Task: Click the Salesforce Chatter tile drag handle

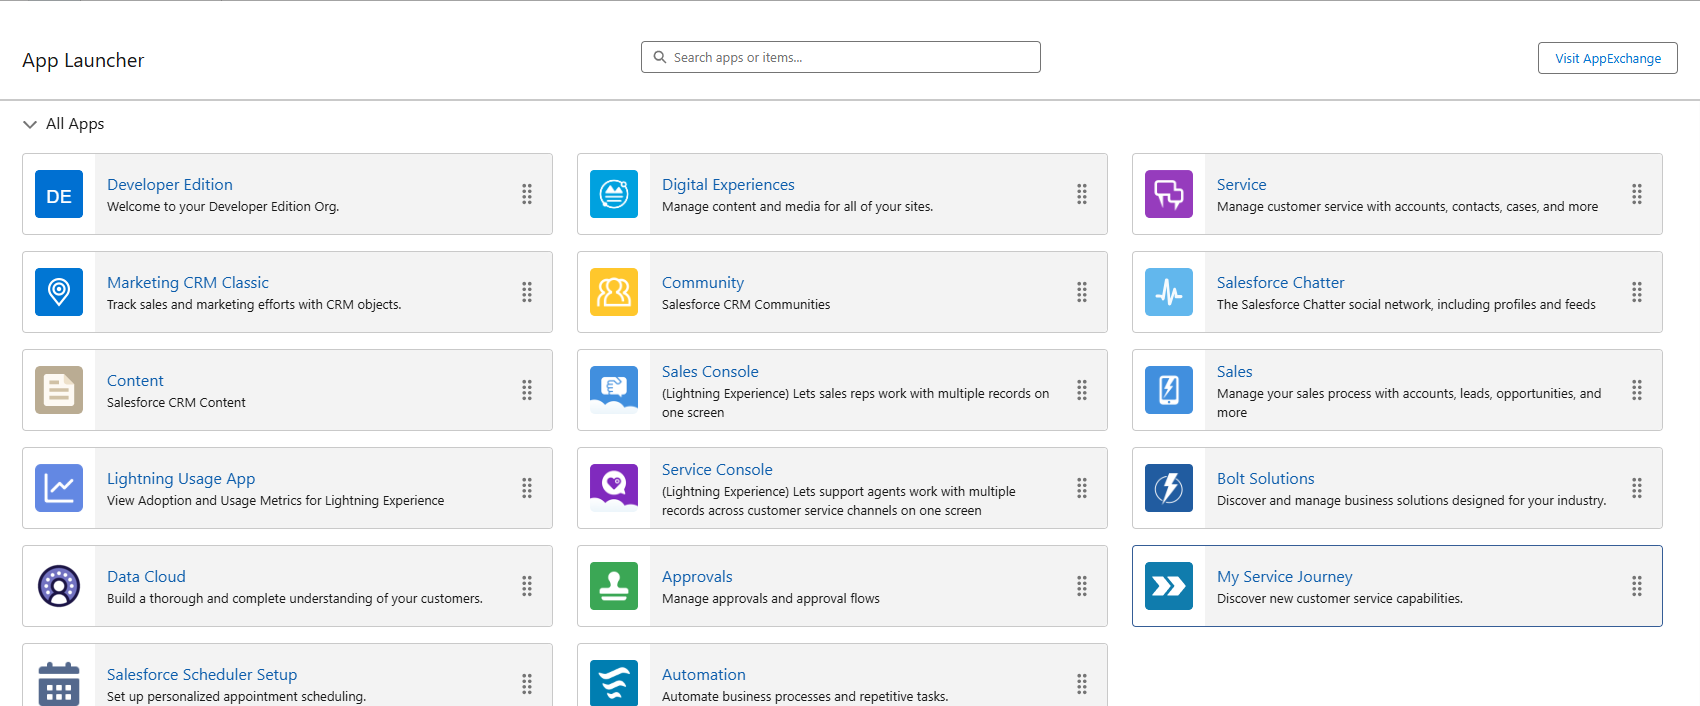Action: click(x=1637, y=292)
